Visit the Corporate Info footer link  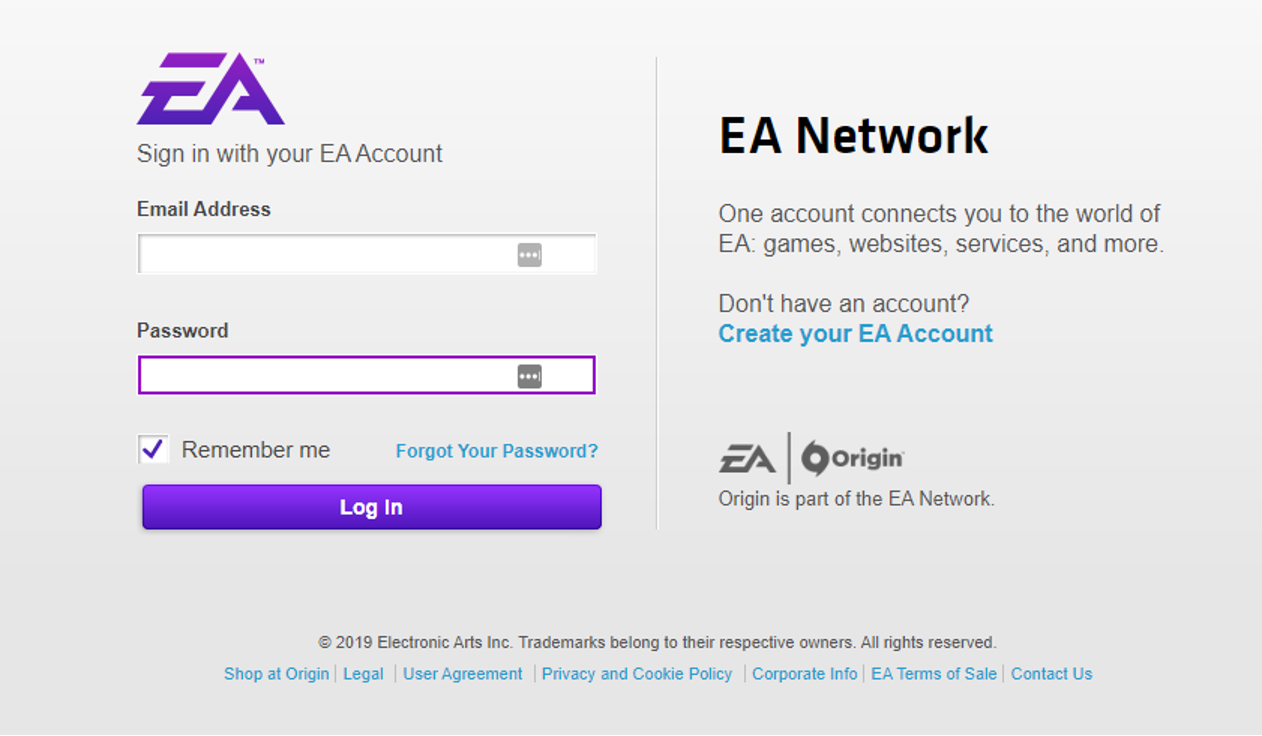tap(804, 674)
